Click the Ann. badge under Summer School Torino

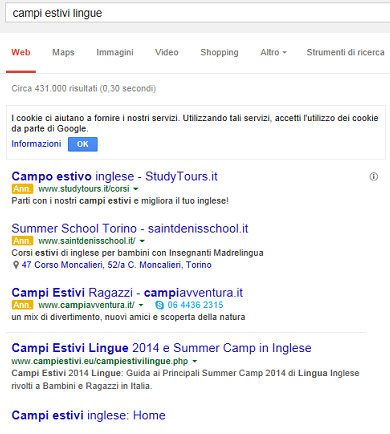tap(22, 241)
